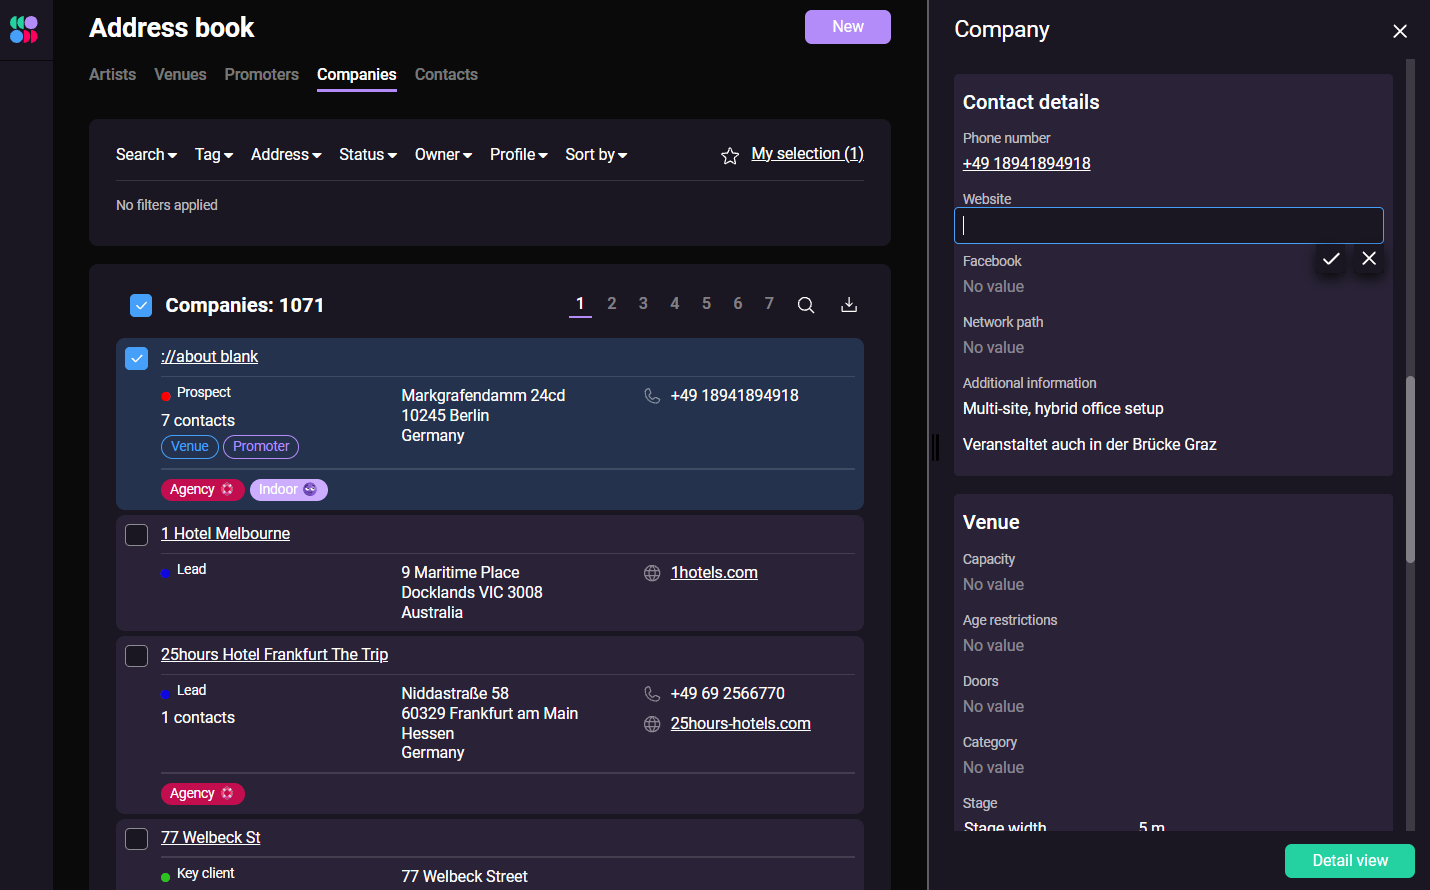Open the Owner filter dropdown
Screen dimensions: 1430x890
click(x=443, y=154)
